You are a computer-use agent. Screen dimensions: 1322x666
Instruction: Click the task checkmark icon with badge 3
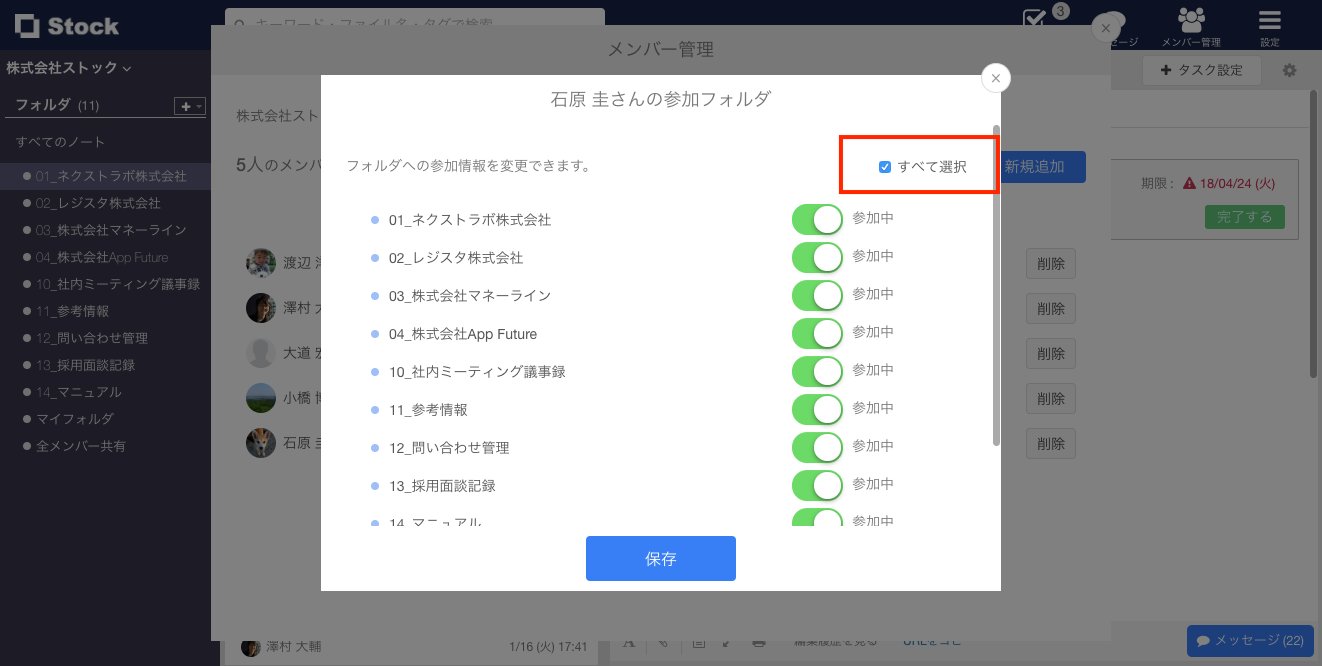click(x=1036, y=20)
